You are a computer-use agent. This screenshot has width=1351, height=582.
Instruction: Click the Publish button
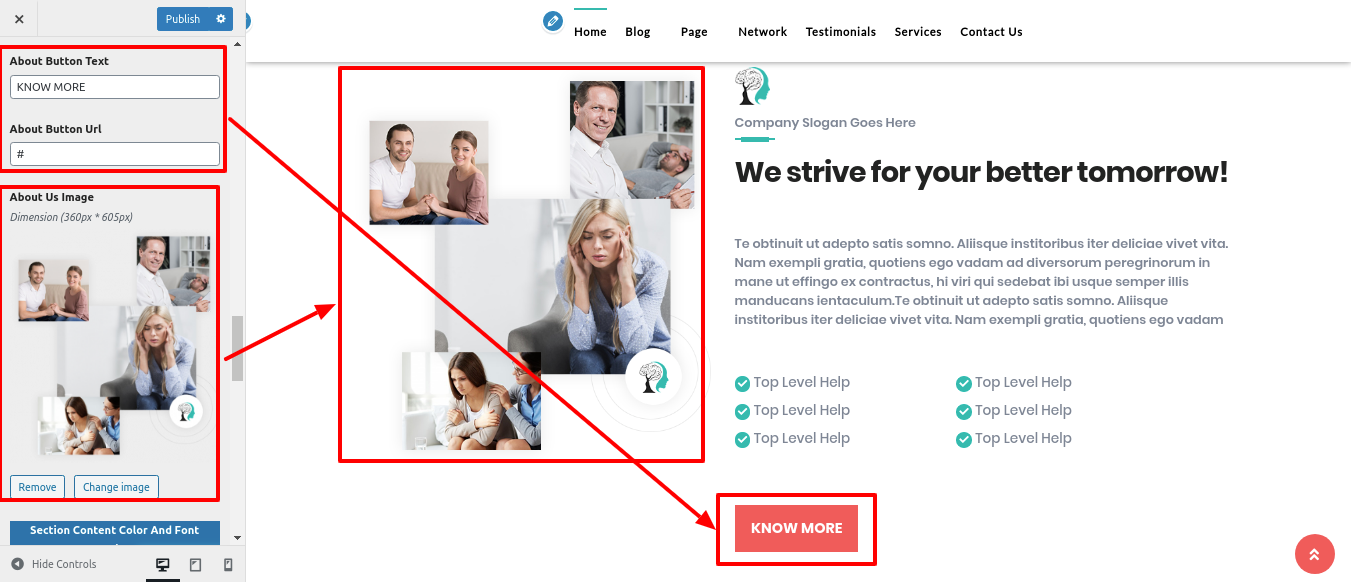183,19
